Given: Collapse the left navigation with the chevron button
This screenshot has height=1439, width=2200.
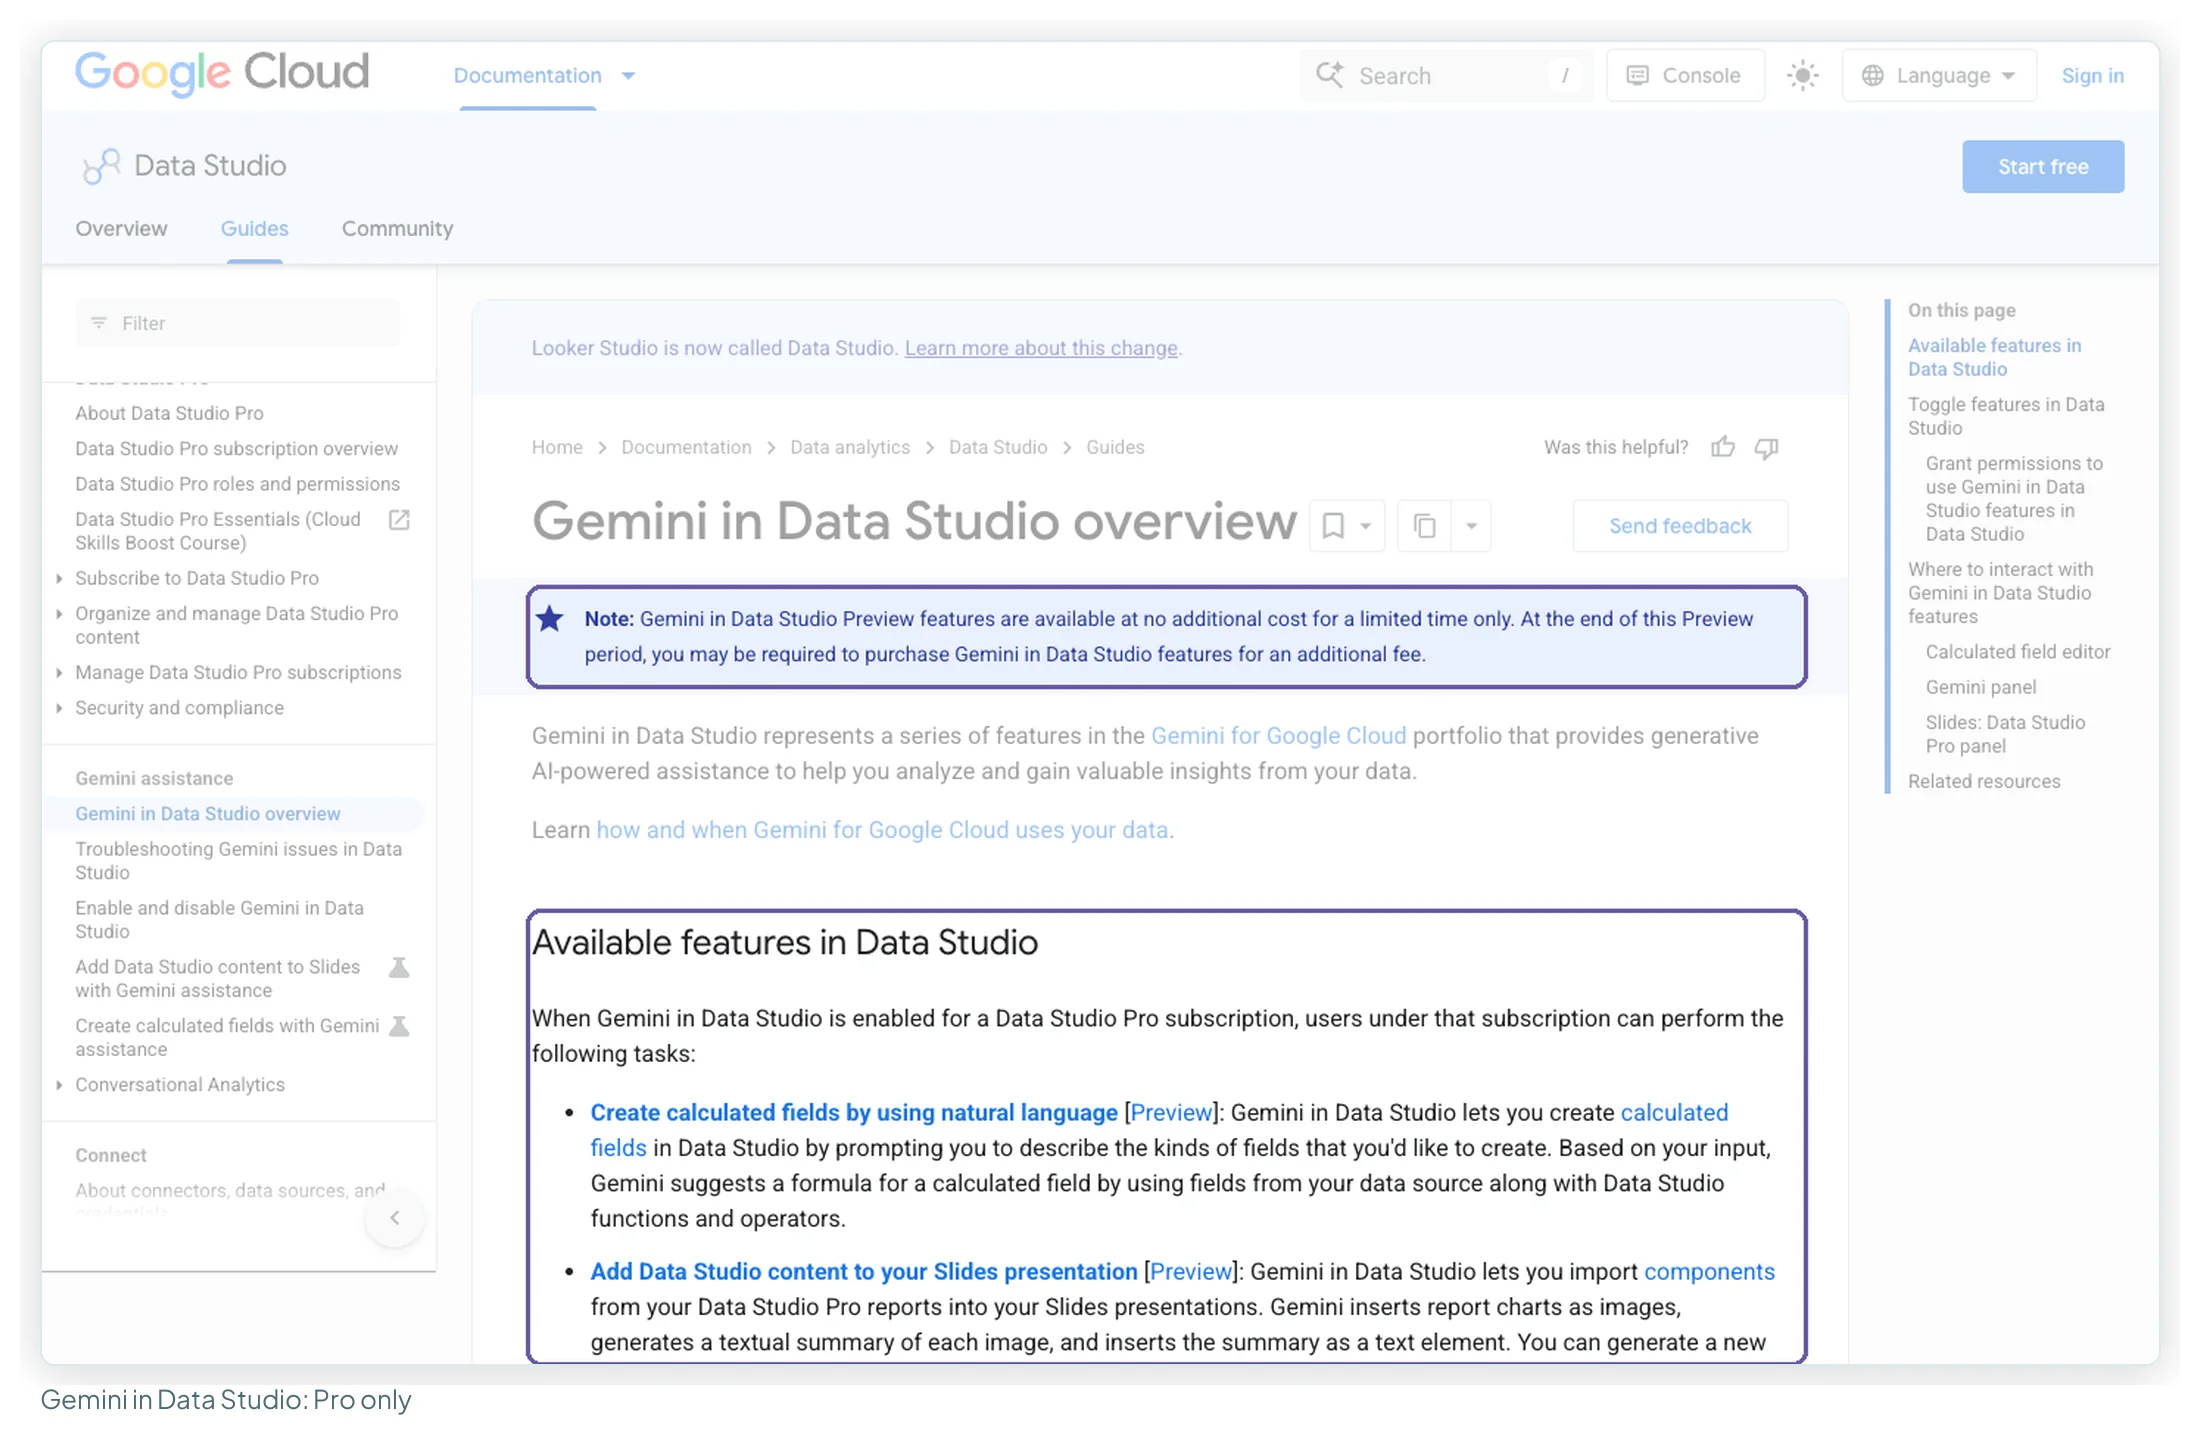Looking at the screenshot, I should [395, 1217].
